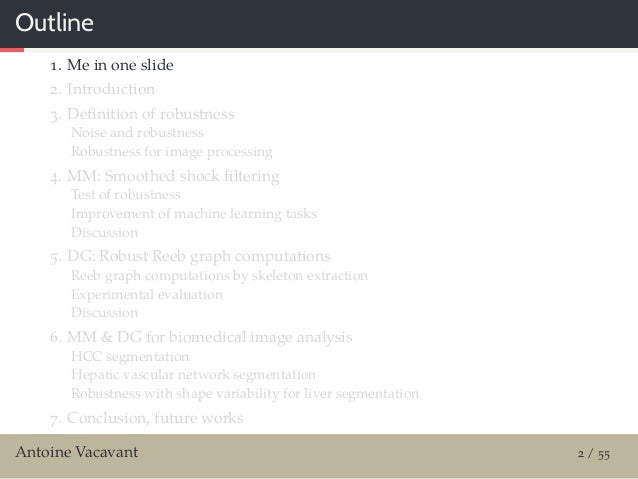Open 'MM: Smoothed shock filtering' section

point(165,176)
